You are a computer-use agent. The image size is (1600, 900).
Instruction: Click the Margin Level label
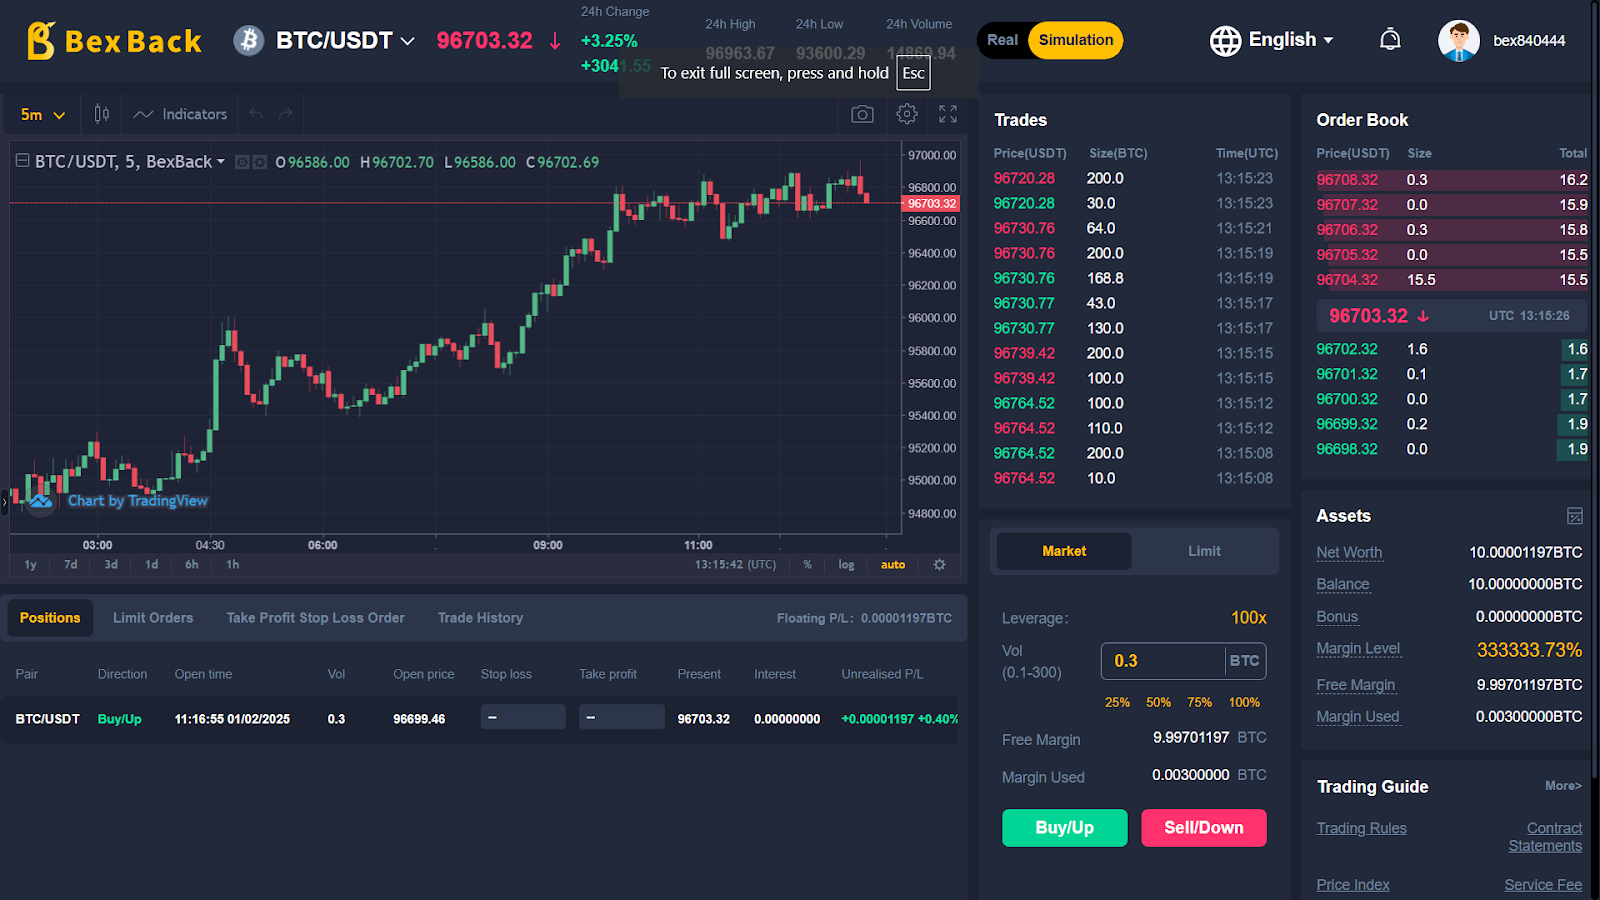point(1358,649)
